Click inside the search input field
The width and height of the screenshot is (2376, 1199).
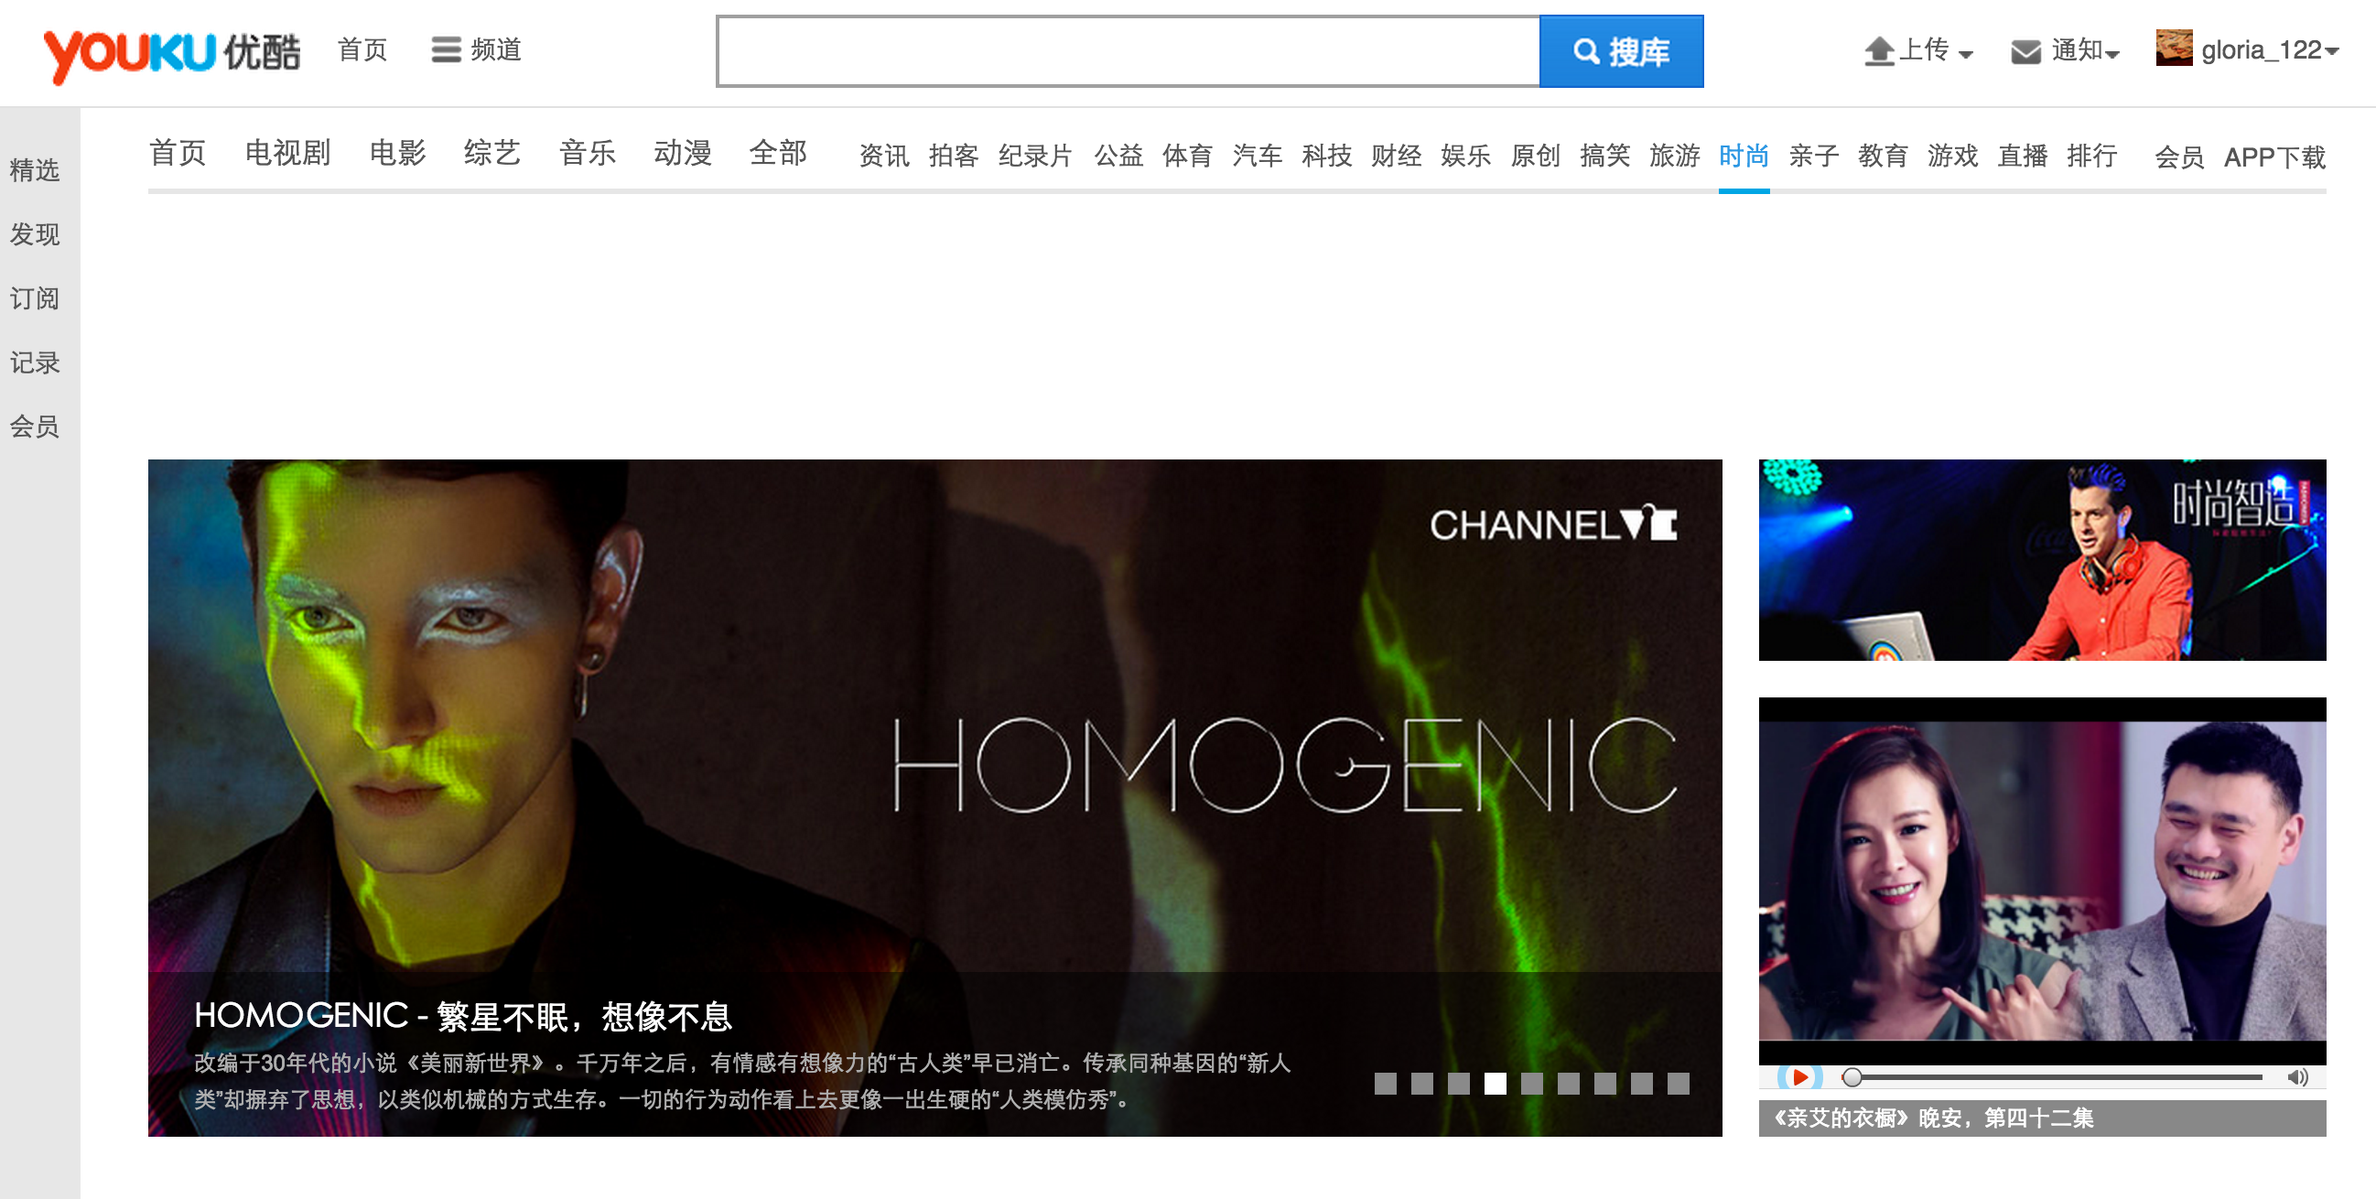click(1128, 52)
